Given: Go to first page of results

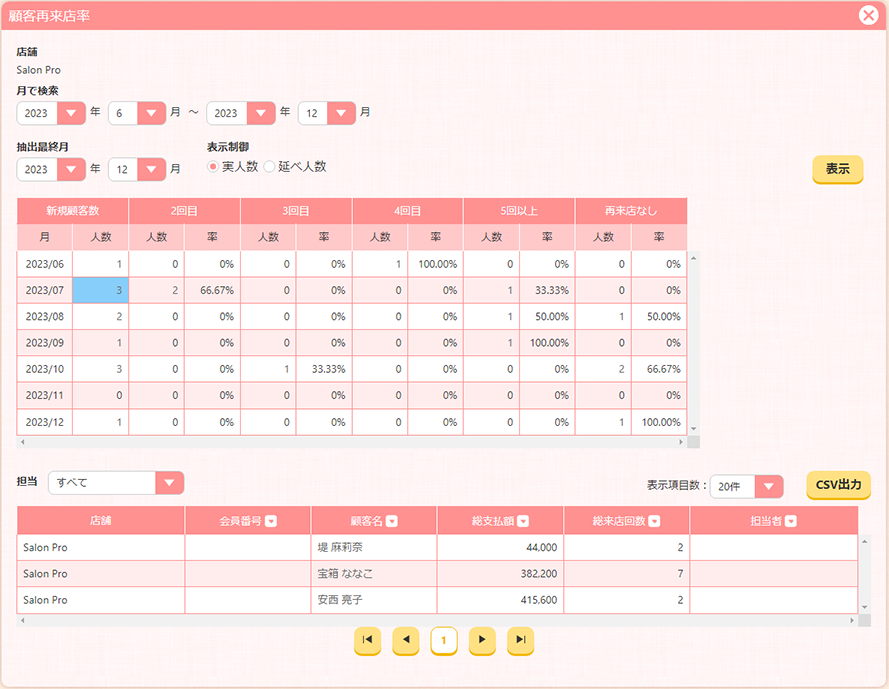Looking at the screenshot, I should coord(367,640).
